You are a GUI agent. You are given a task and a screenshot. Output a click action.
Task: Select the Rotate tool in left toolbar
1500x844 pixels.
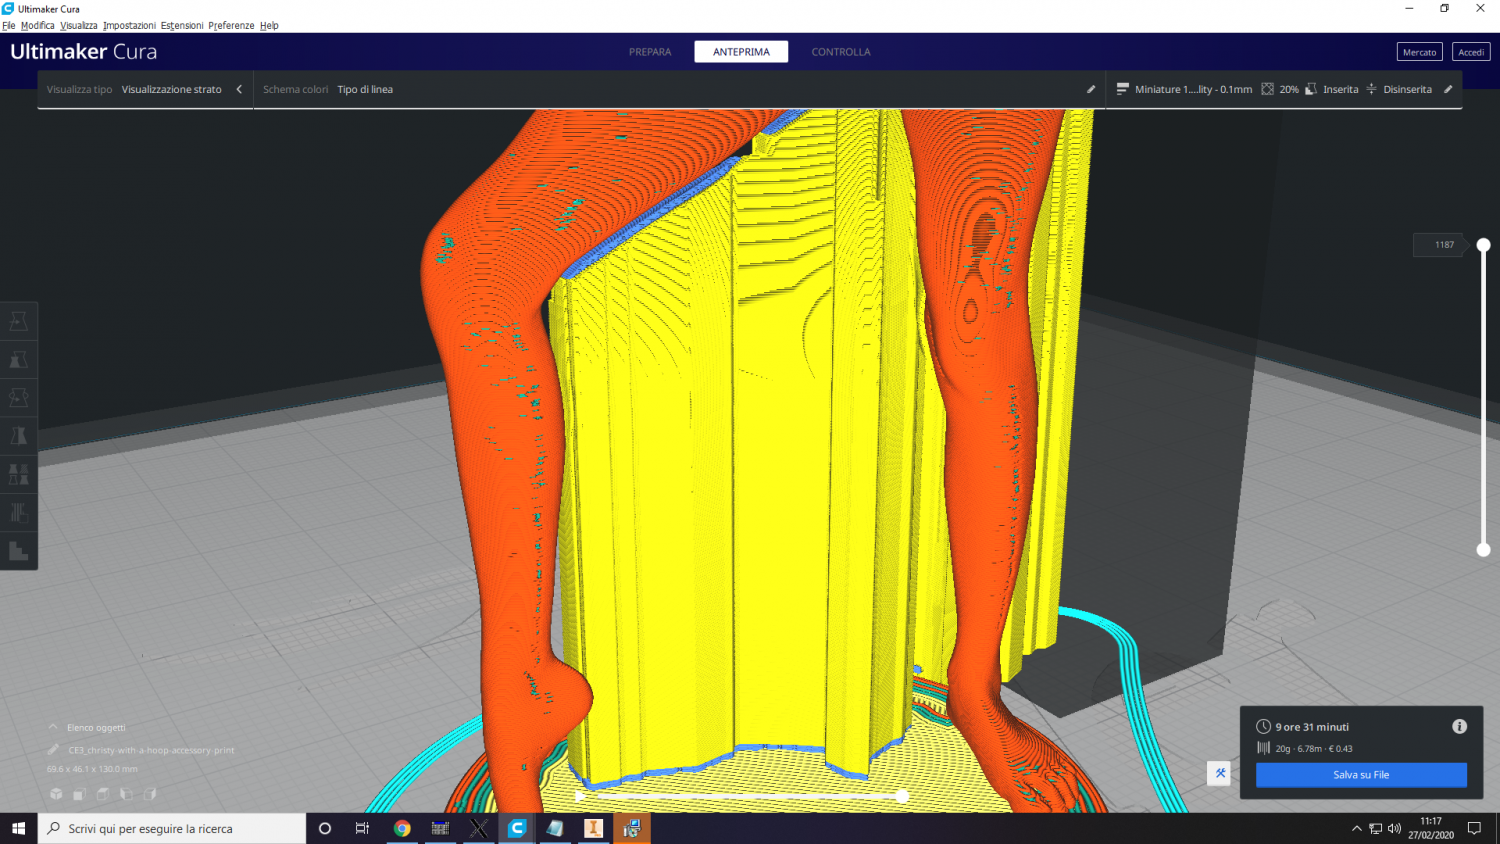point(18,398)
